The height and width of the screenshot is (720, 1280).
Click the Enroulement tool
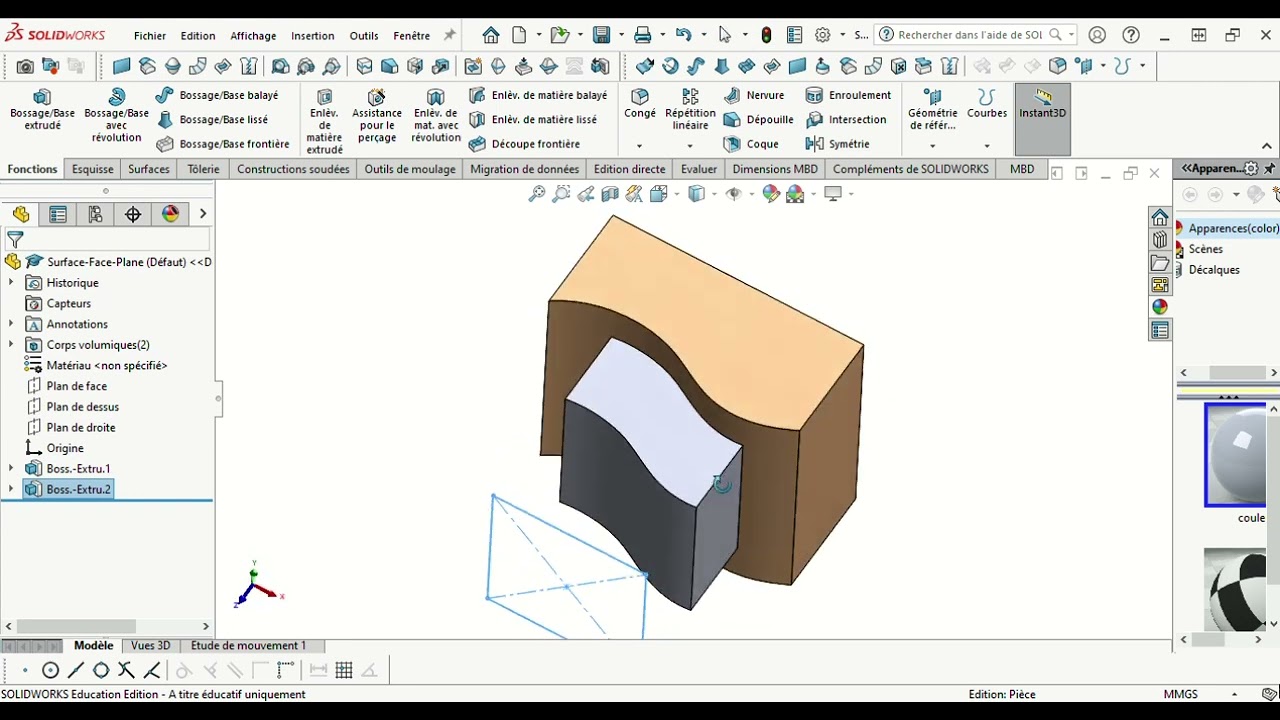pos(849,95)
